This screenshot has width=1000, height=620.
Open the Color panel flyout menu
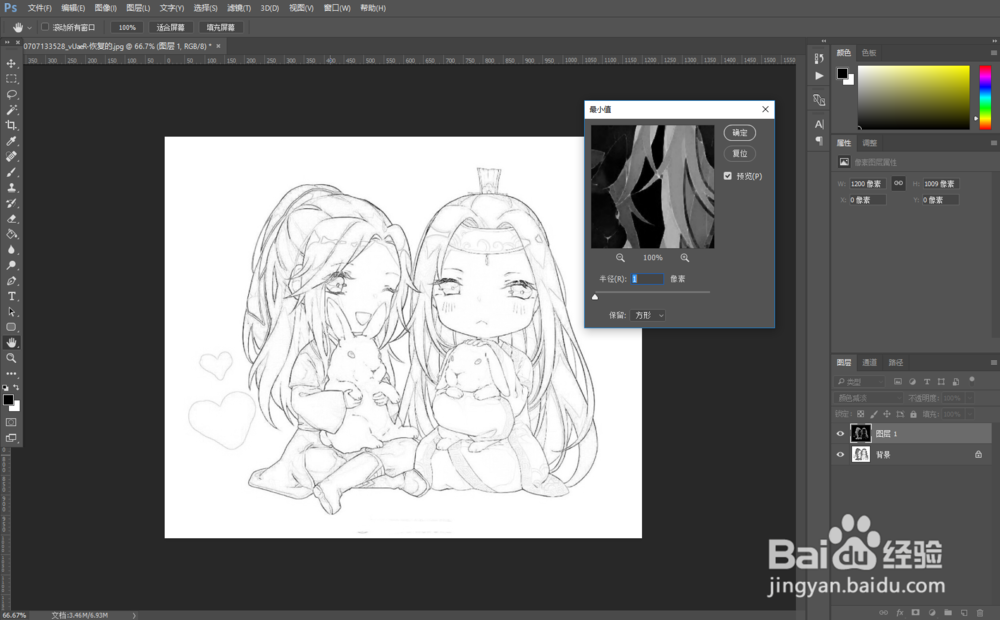(x=994, y=52)
